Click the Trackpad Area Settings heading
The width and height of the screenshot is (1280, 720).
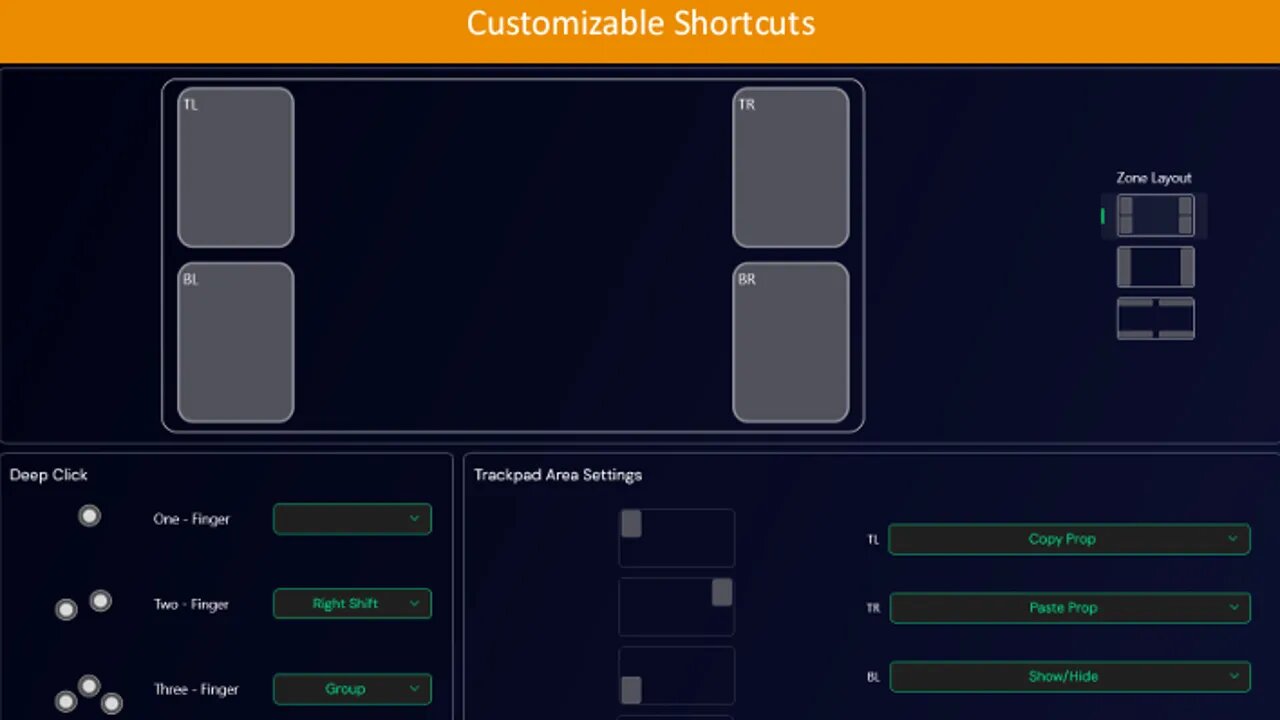(558, 475)
